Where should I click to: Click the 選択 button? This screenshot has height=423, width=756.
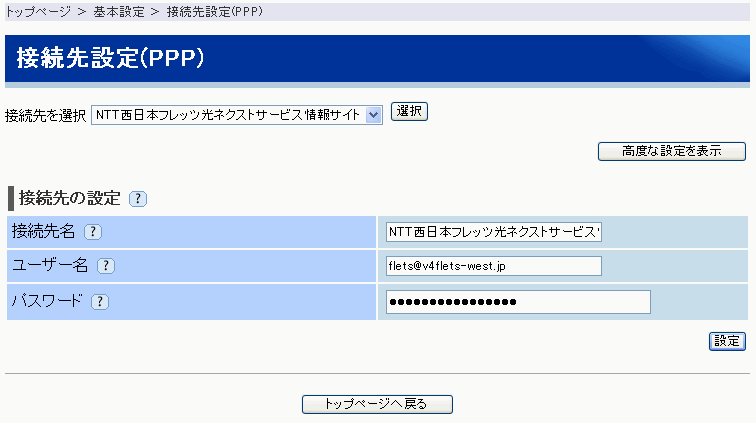pyautogui.click(x=409, y=111)
